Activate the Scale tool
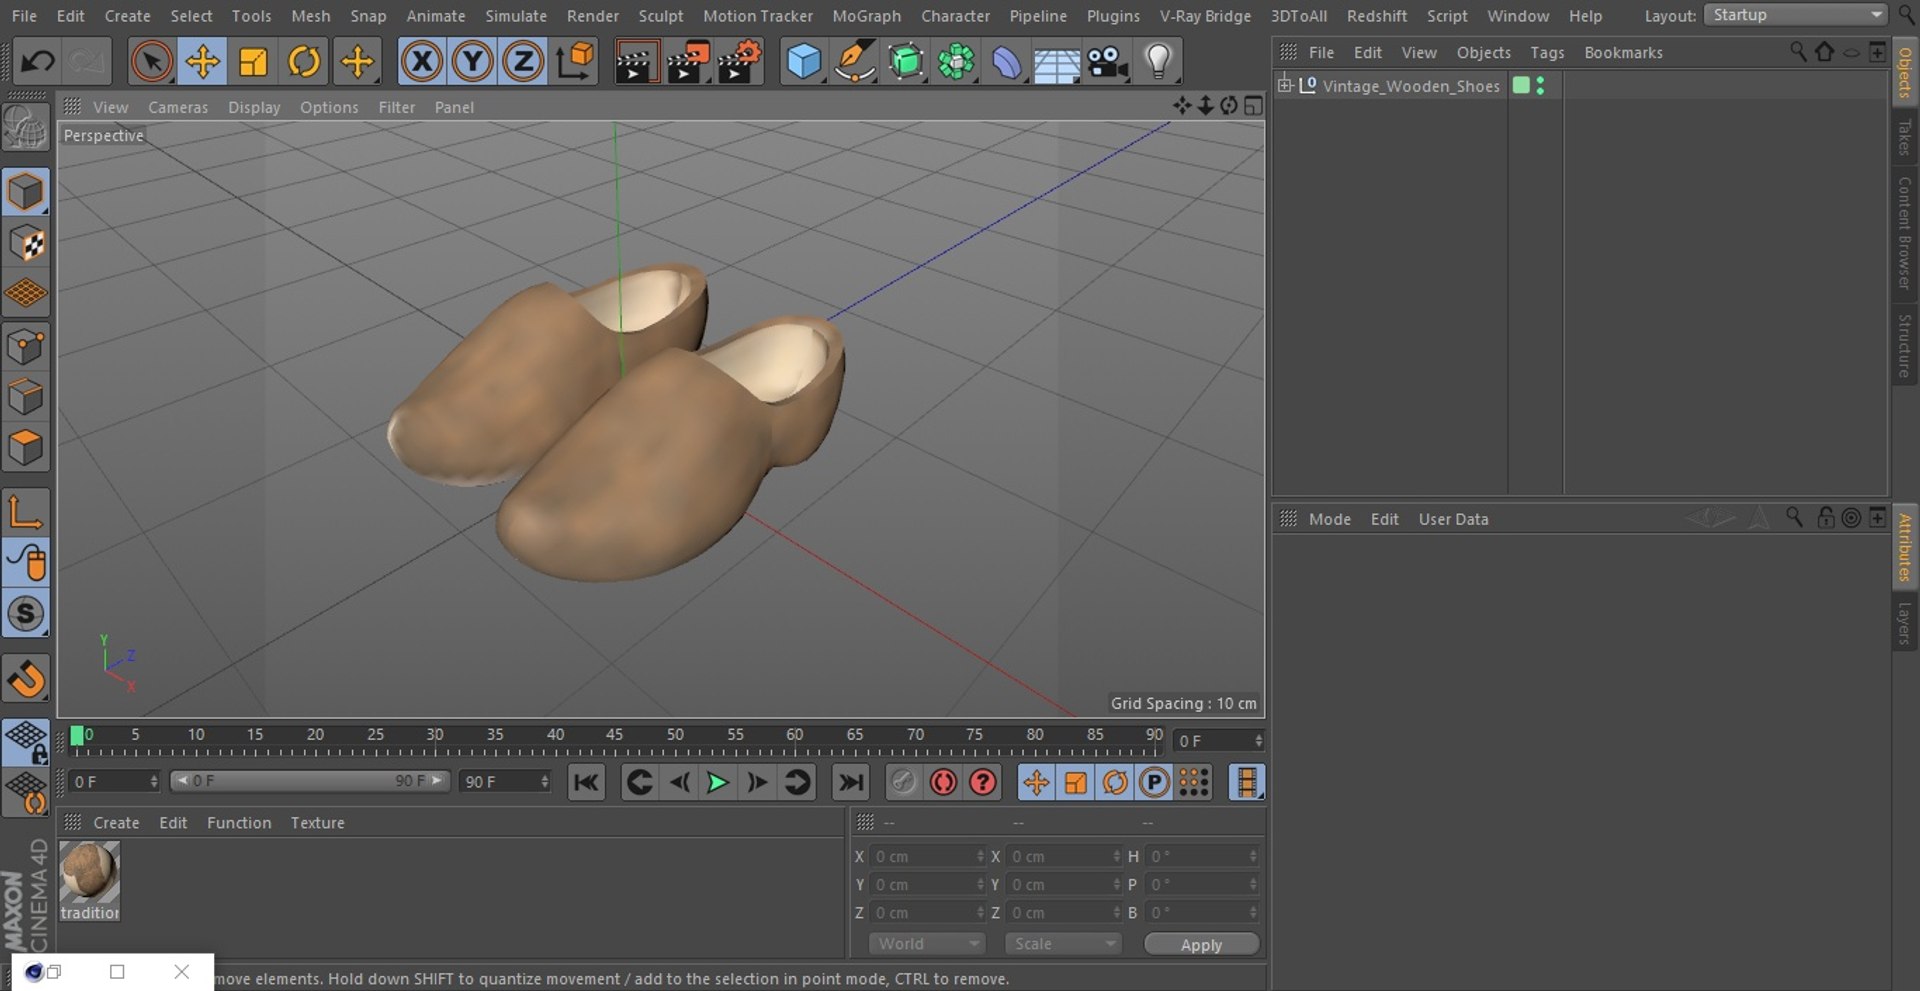The height and width of the screenshot is (991, 1920). 253,62
